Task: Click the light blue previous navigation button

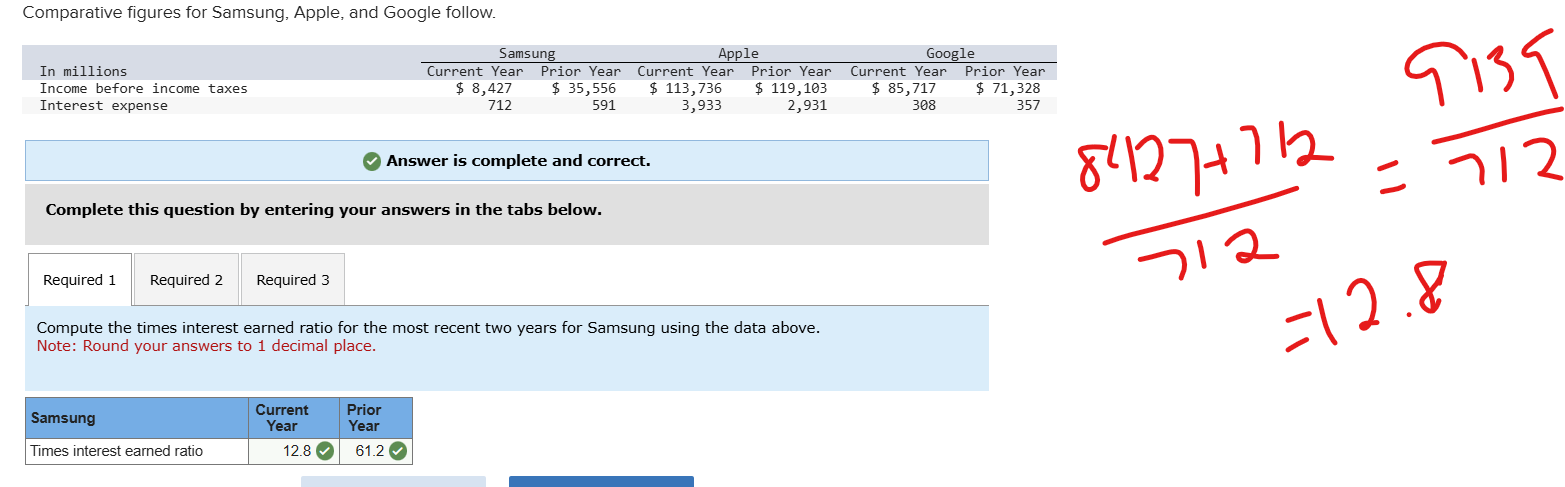Action: tap(393, 481)
